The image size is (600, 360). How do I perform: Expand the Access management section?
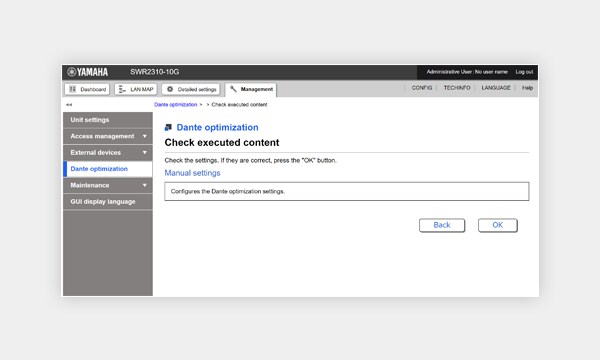coord(108,136)
